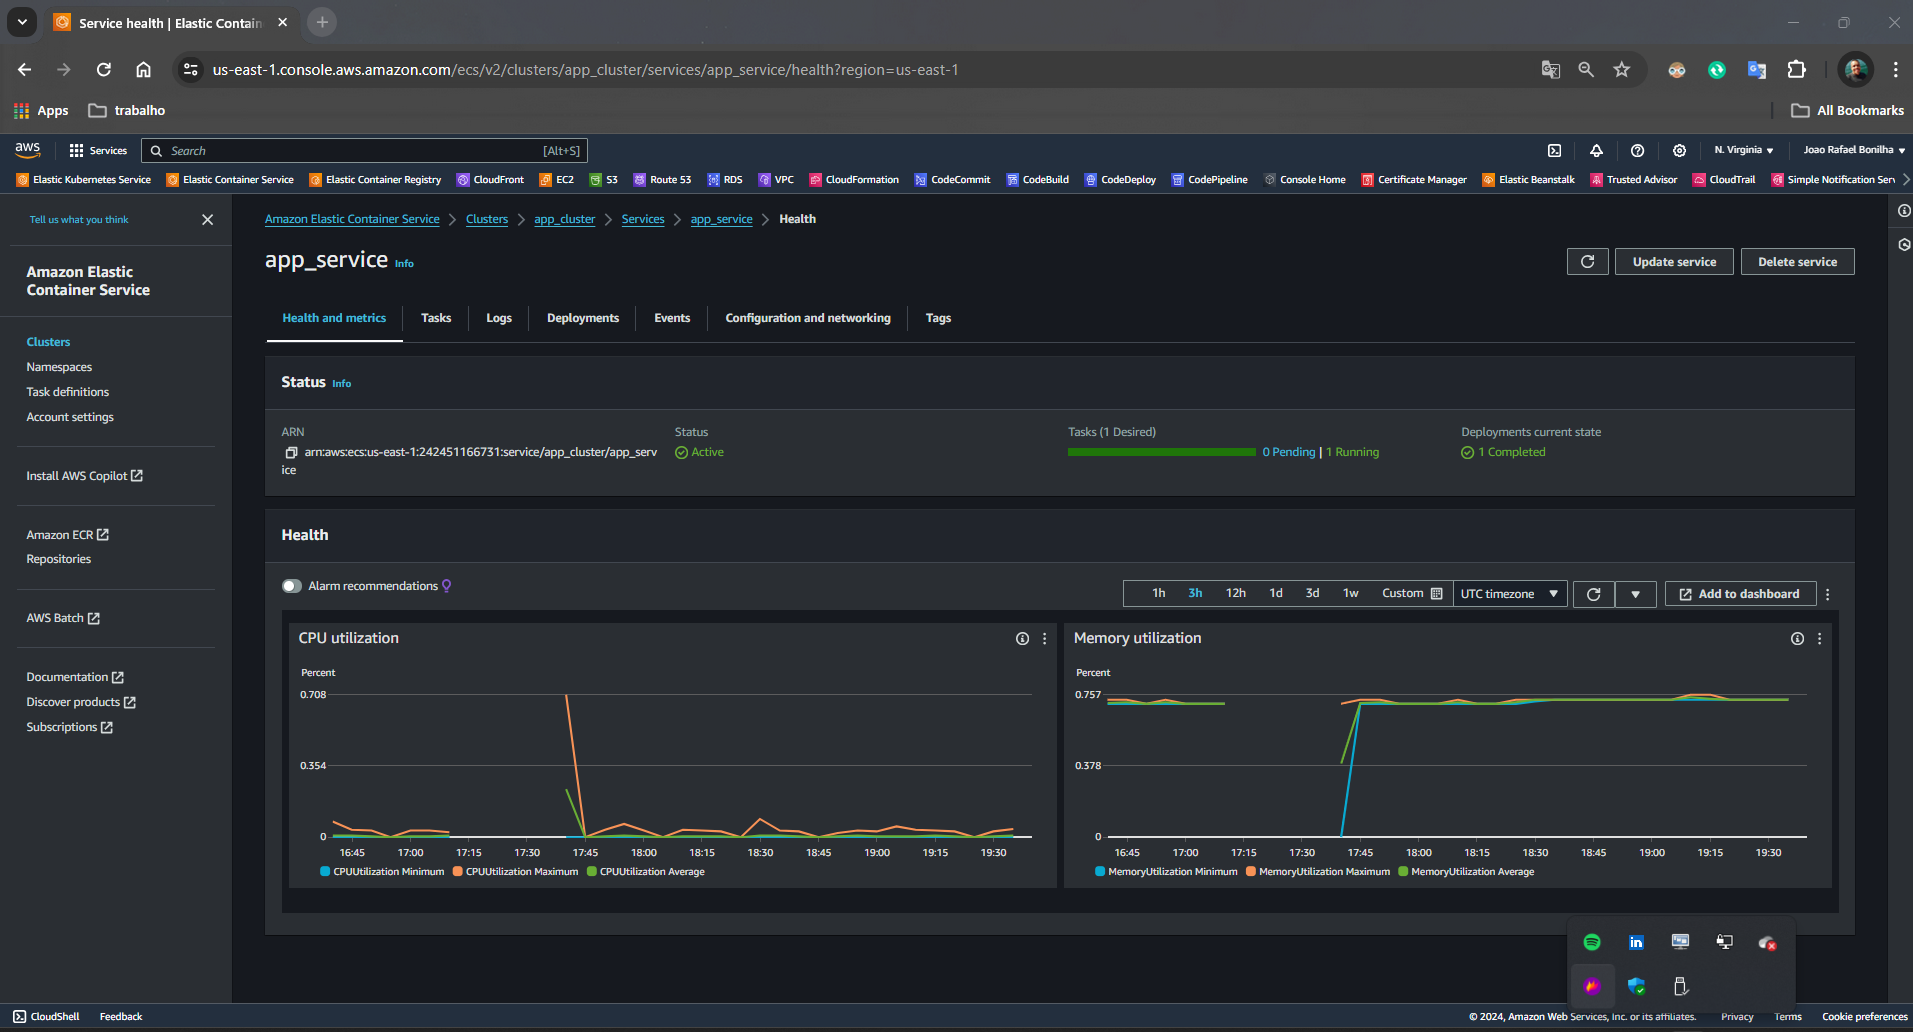Image resolution: width=1913 pixels, height=1032 pixels.
Task: Select the 1w time range
Action: tap(1350, 594)
